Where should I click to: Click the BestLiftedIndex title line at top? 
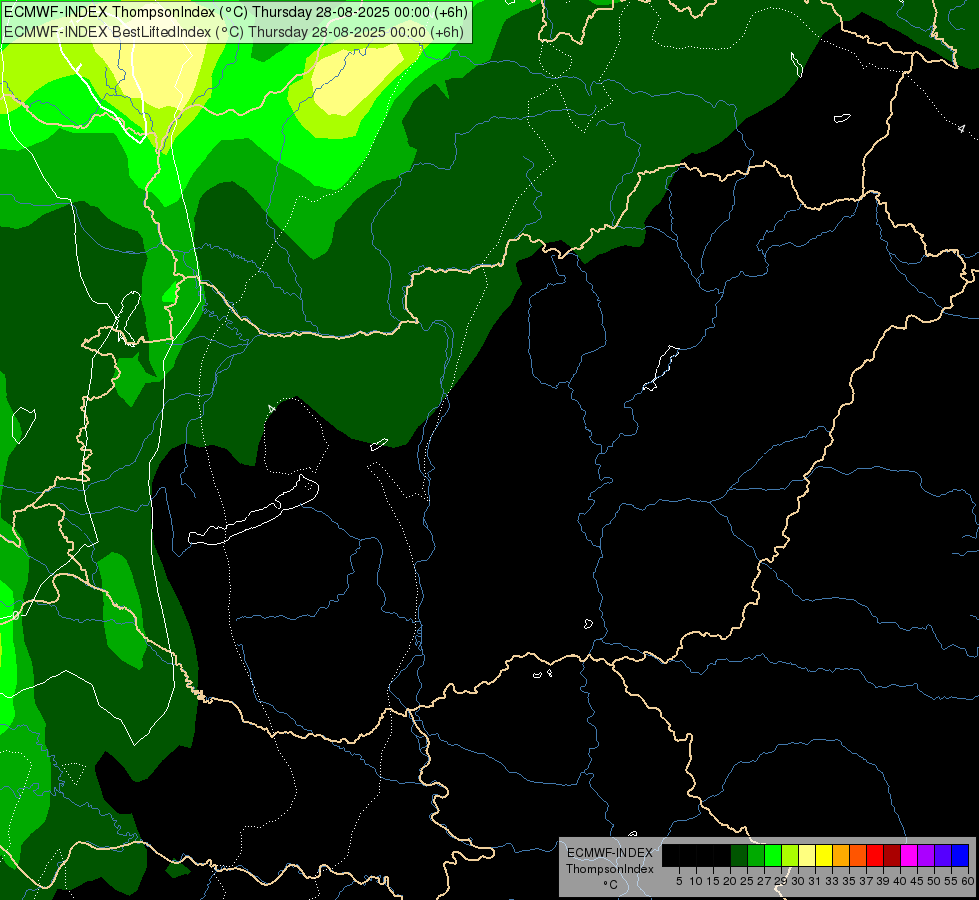(x=234, y=32)
